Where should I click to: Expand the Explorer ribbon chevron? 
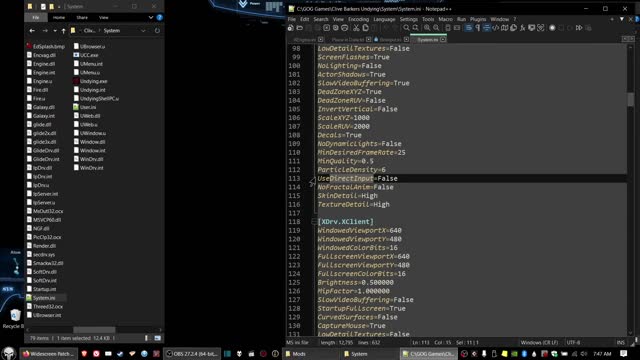[151, 18]
